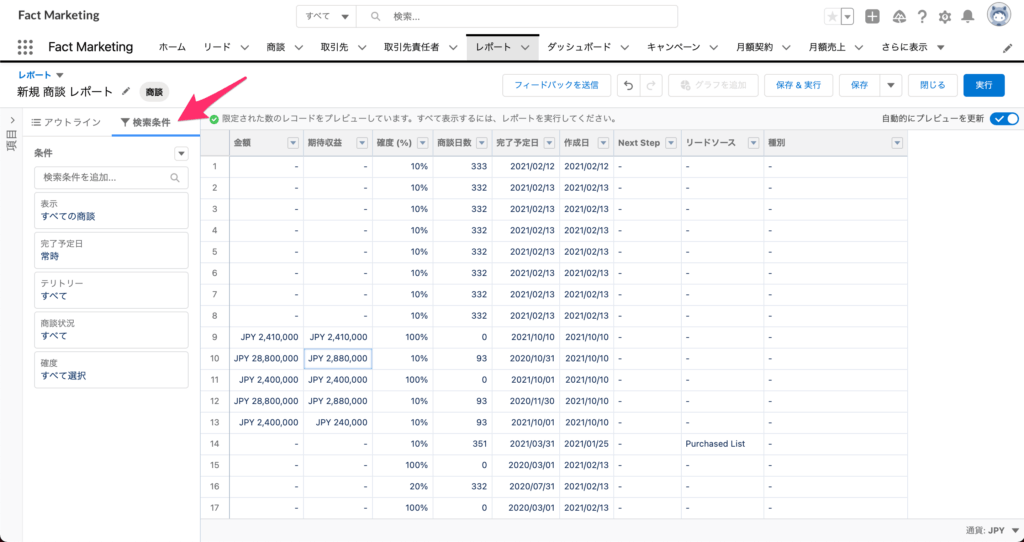Switch to the アウトライン tab
1024x542 pixels.
point(66,122)
